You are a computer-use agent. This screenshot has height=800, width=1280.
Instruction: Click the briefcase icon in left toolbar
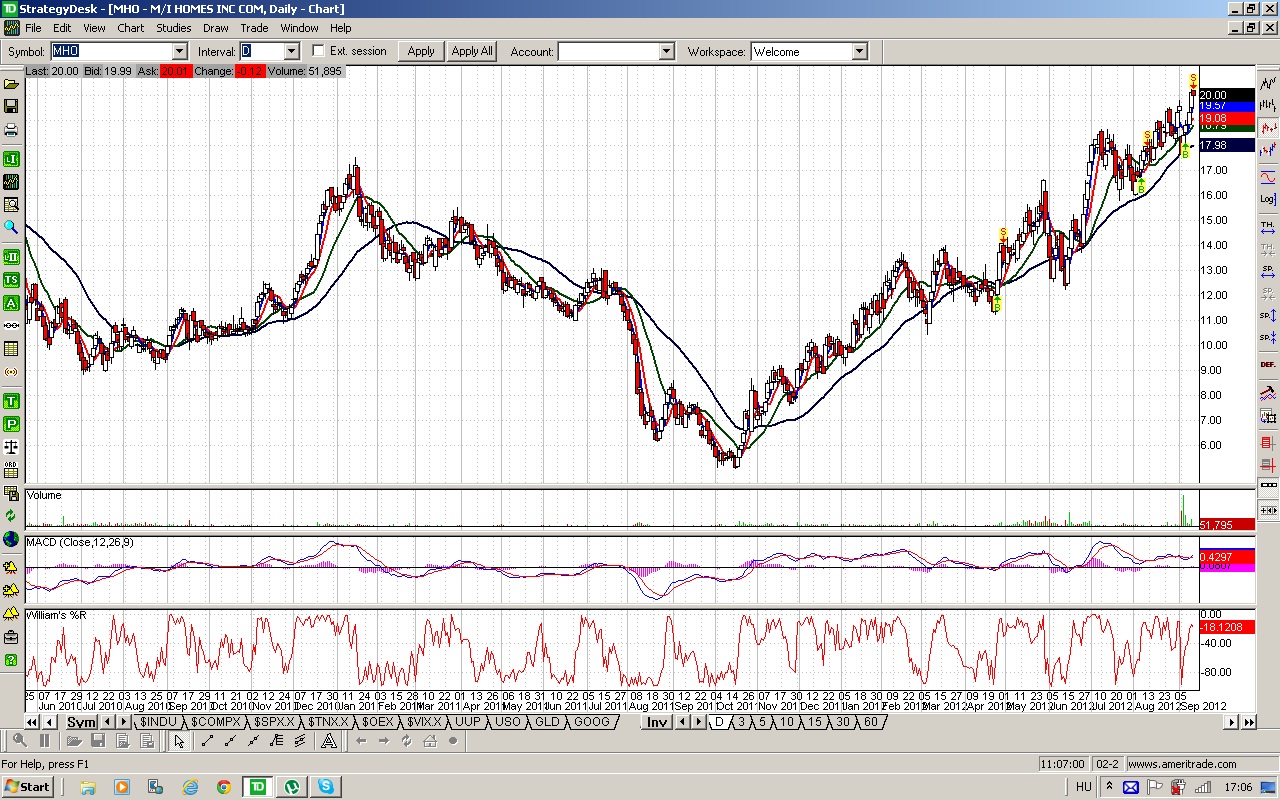tap(11, 636)
